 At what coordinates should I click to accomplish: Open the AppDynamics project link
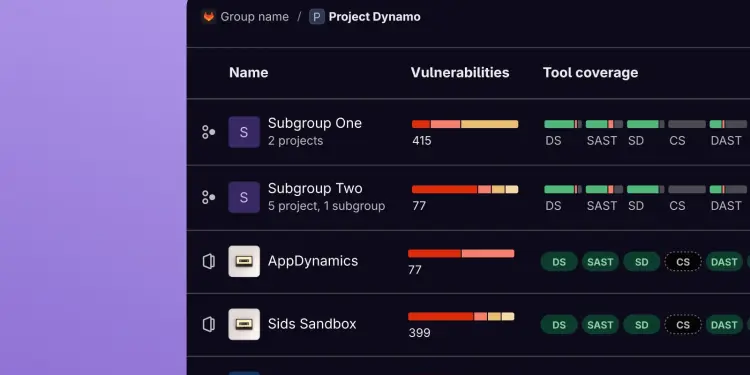pos(313,261)
